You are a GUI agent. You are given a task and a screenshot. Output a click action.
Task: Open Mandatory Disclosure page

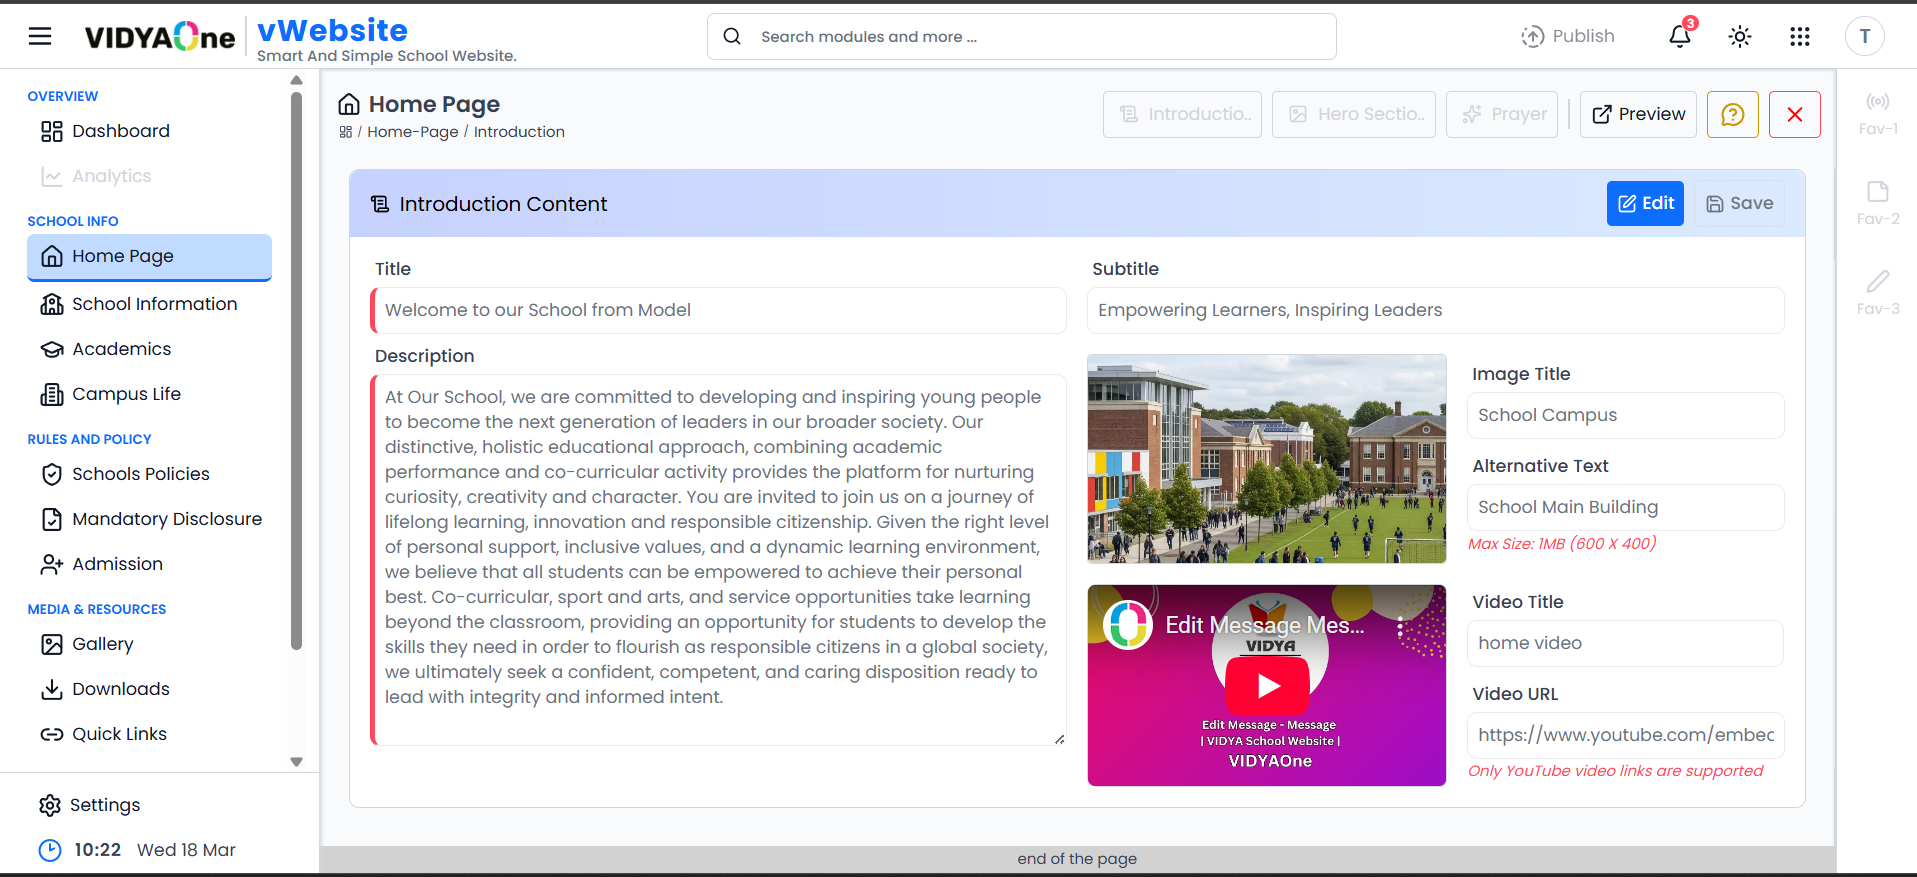pos(150,519)
